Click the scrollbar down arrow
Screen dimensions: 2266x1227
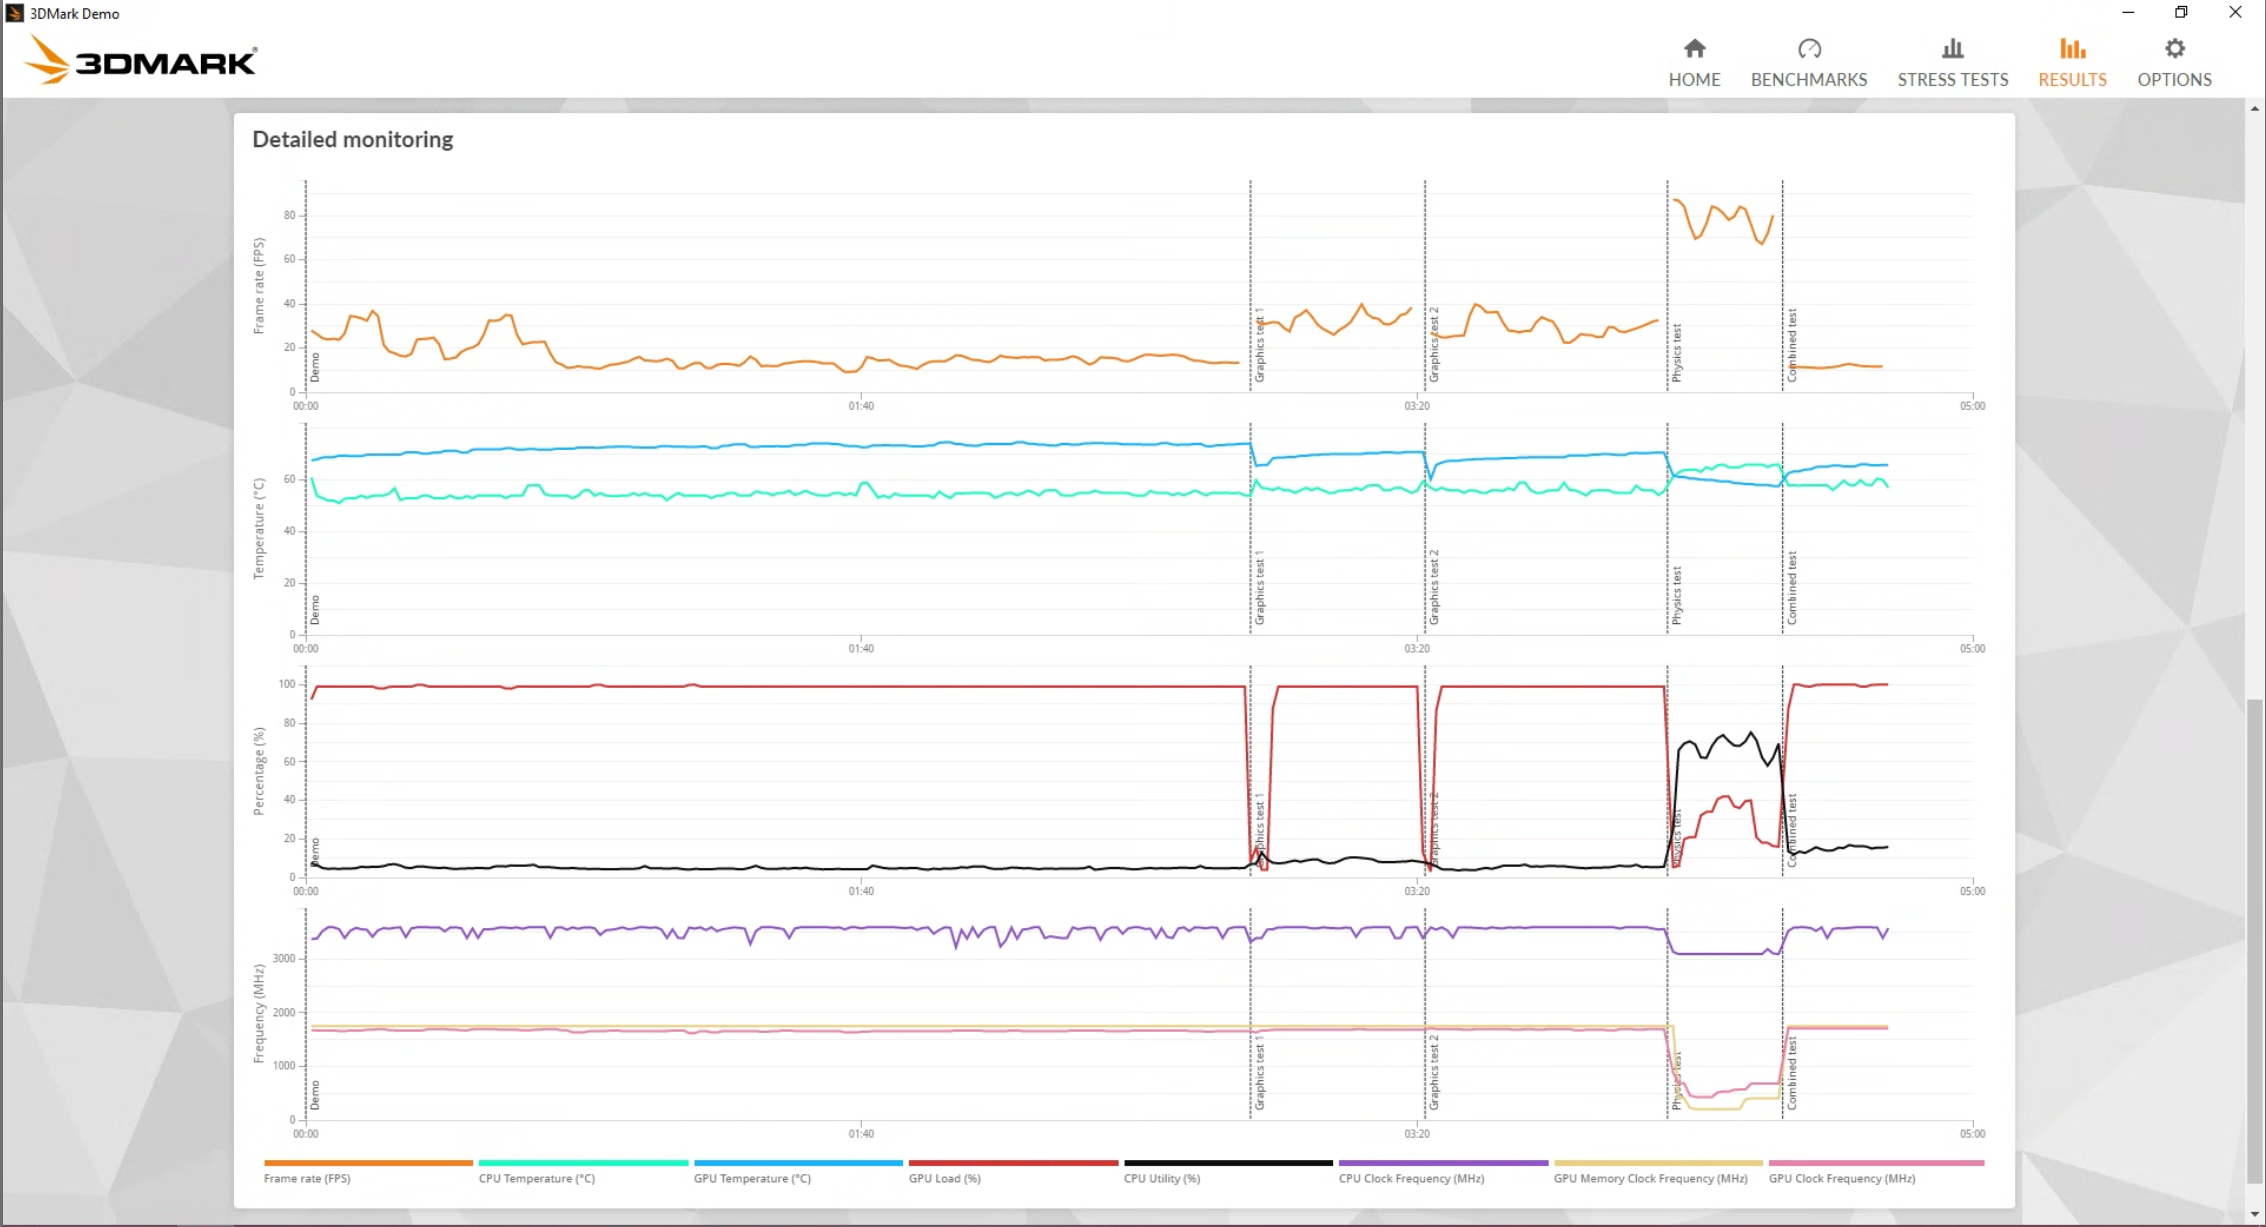(x=2254, y=1216)
